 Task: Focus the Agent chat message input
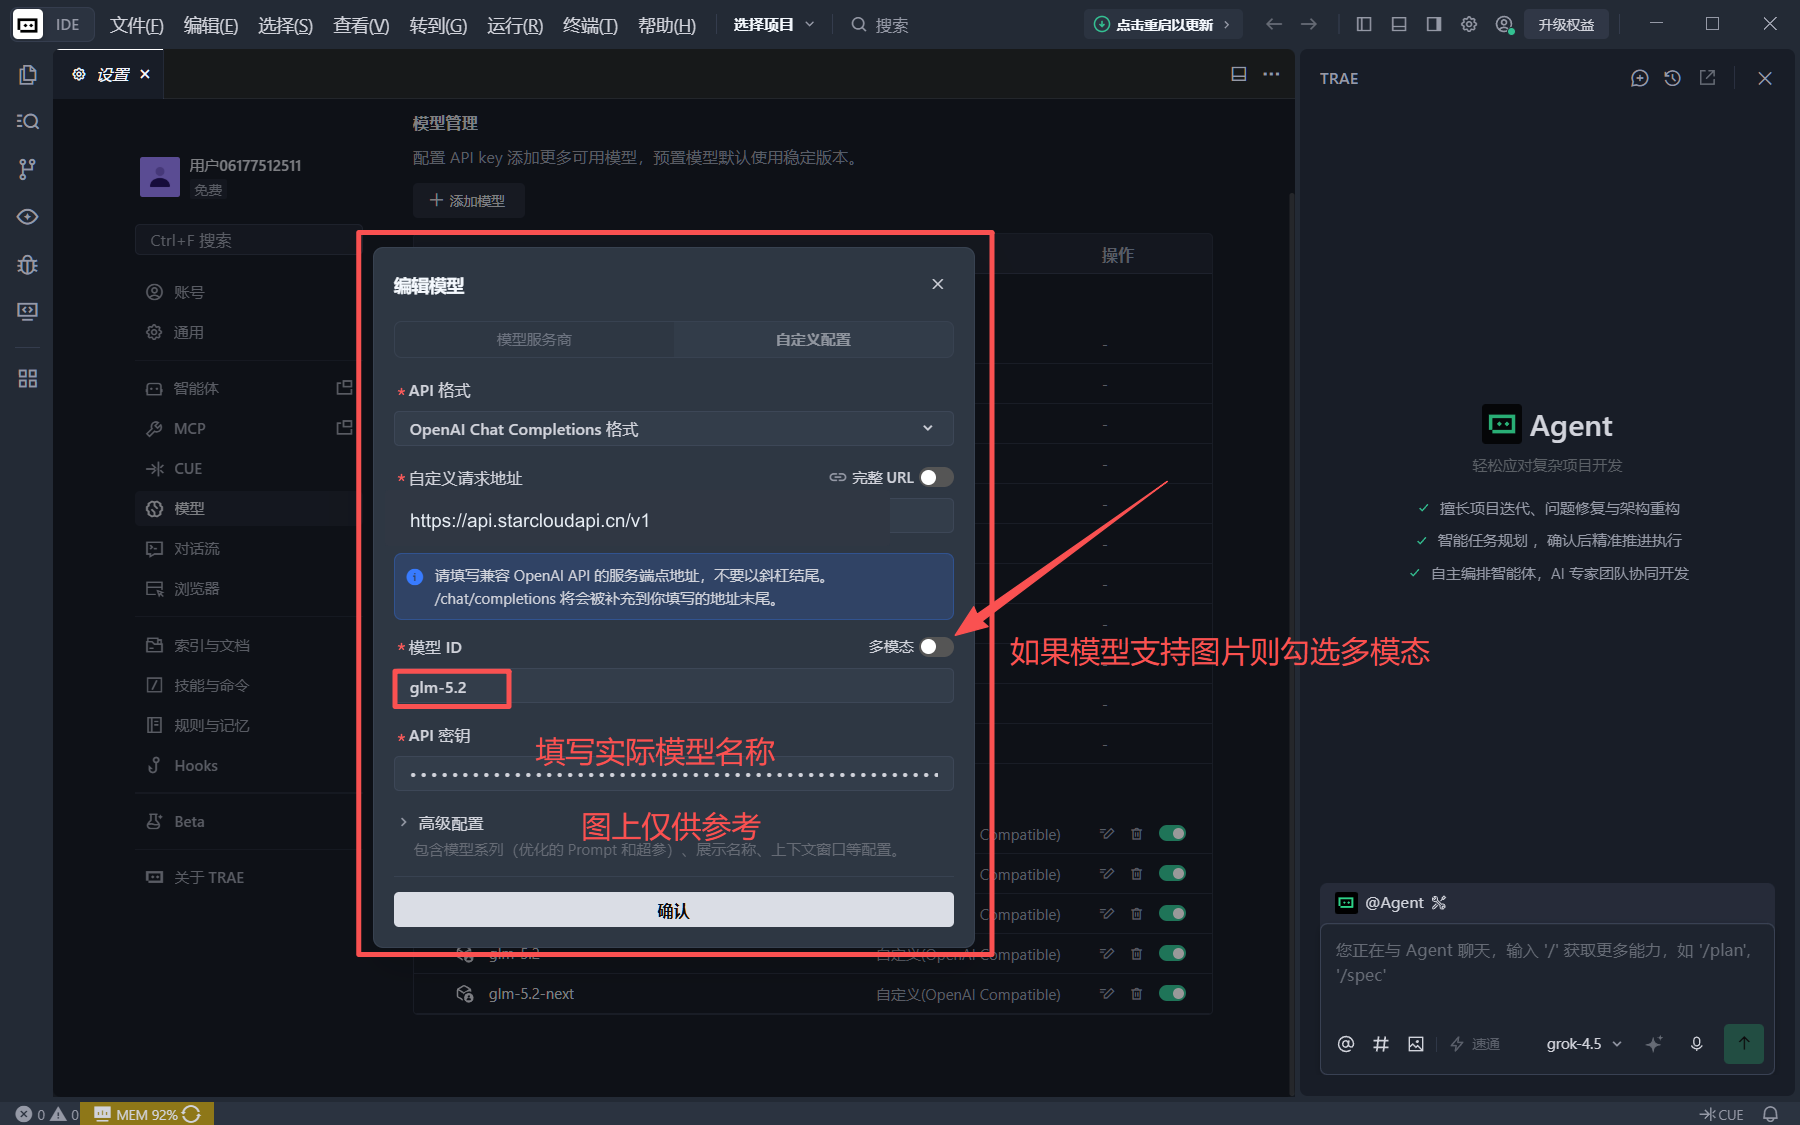pyautogui.click(x=1547, y=965)
